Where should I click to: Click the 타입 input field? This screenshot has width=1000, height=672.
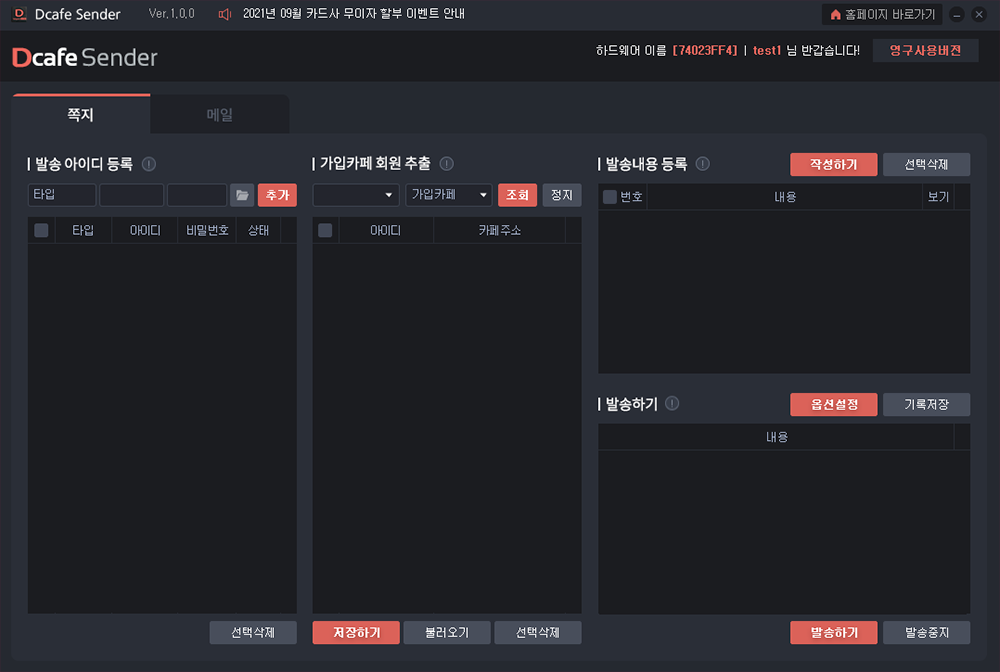(x=62, y=195)
